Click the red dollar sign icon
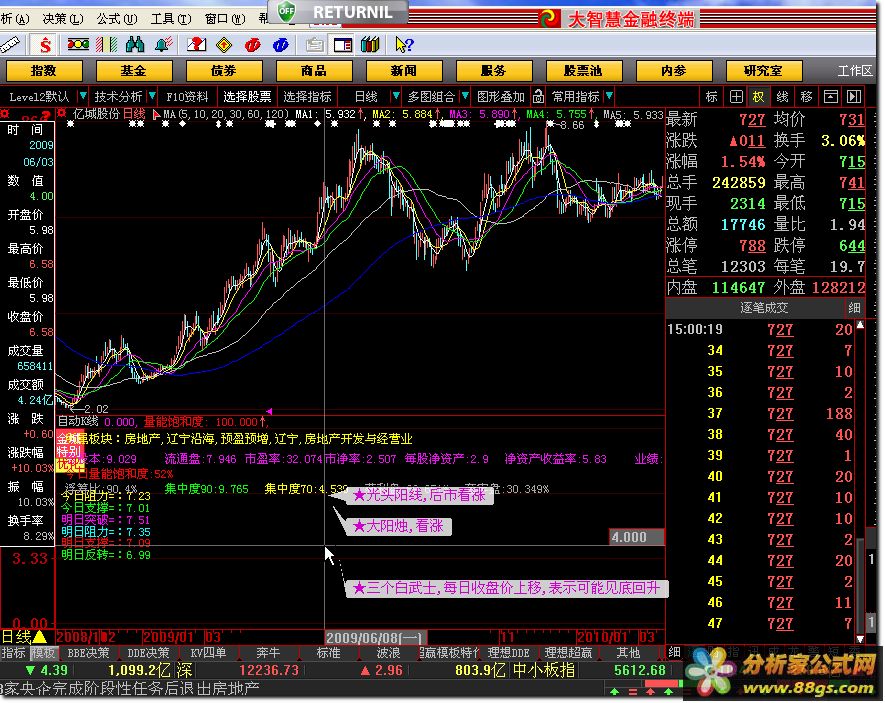 pyautogui.click(x=45, y=45)
